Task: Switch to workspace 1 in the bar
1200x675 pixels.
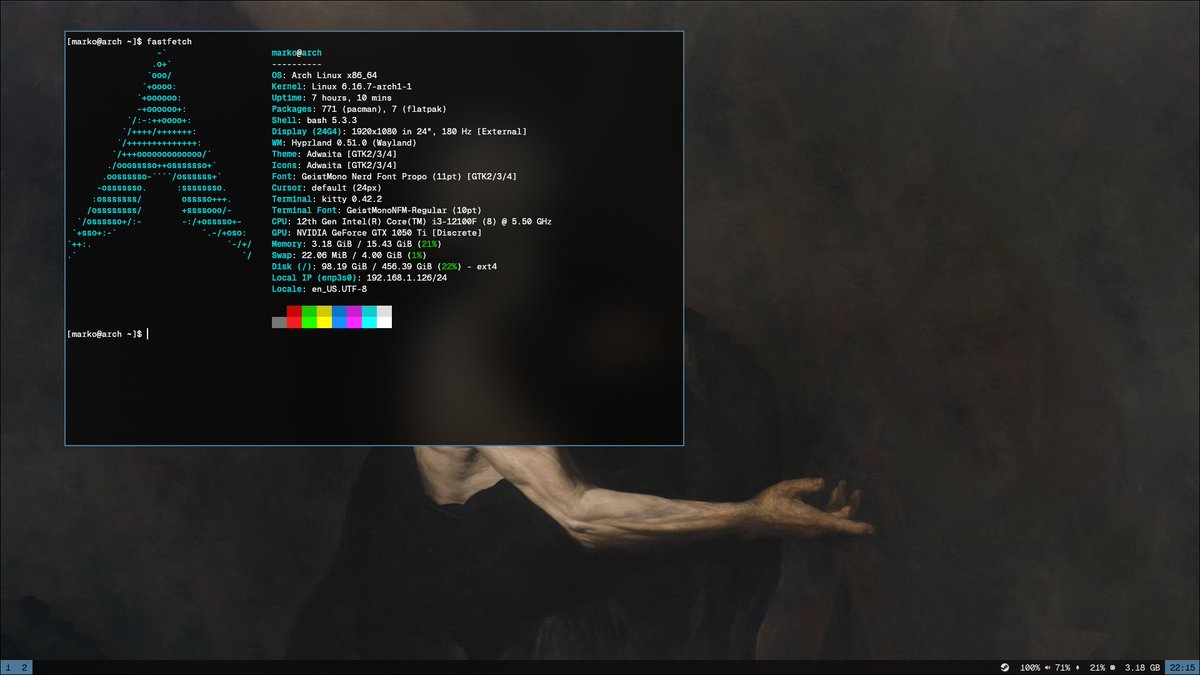Action: [7, 667]
